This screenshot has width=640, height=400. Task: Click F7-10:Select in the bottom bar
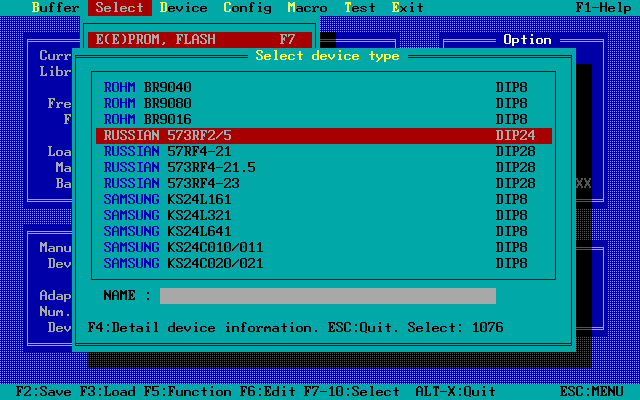[351, 391]
